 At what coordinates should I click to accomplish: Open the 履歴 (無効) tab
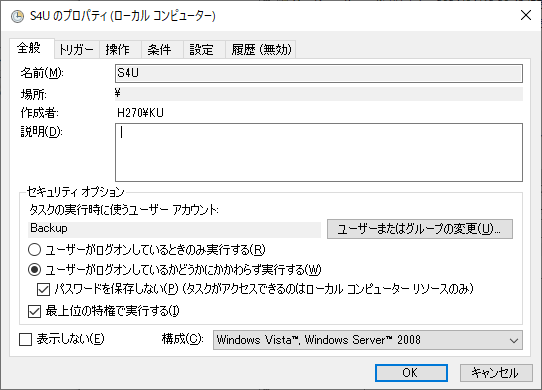coord(261,49)
